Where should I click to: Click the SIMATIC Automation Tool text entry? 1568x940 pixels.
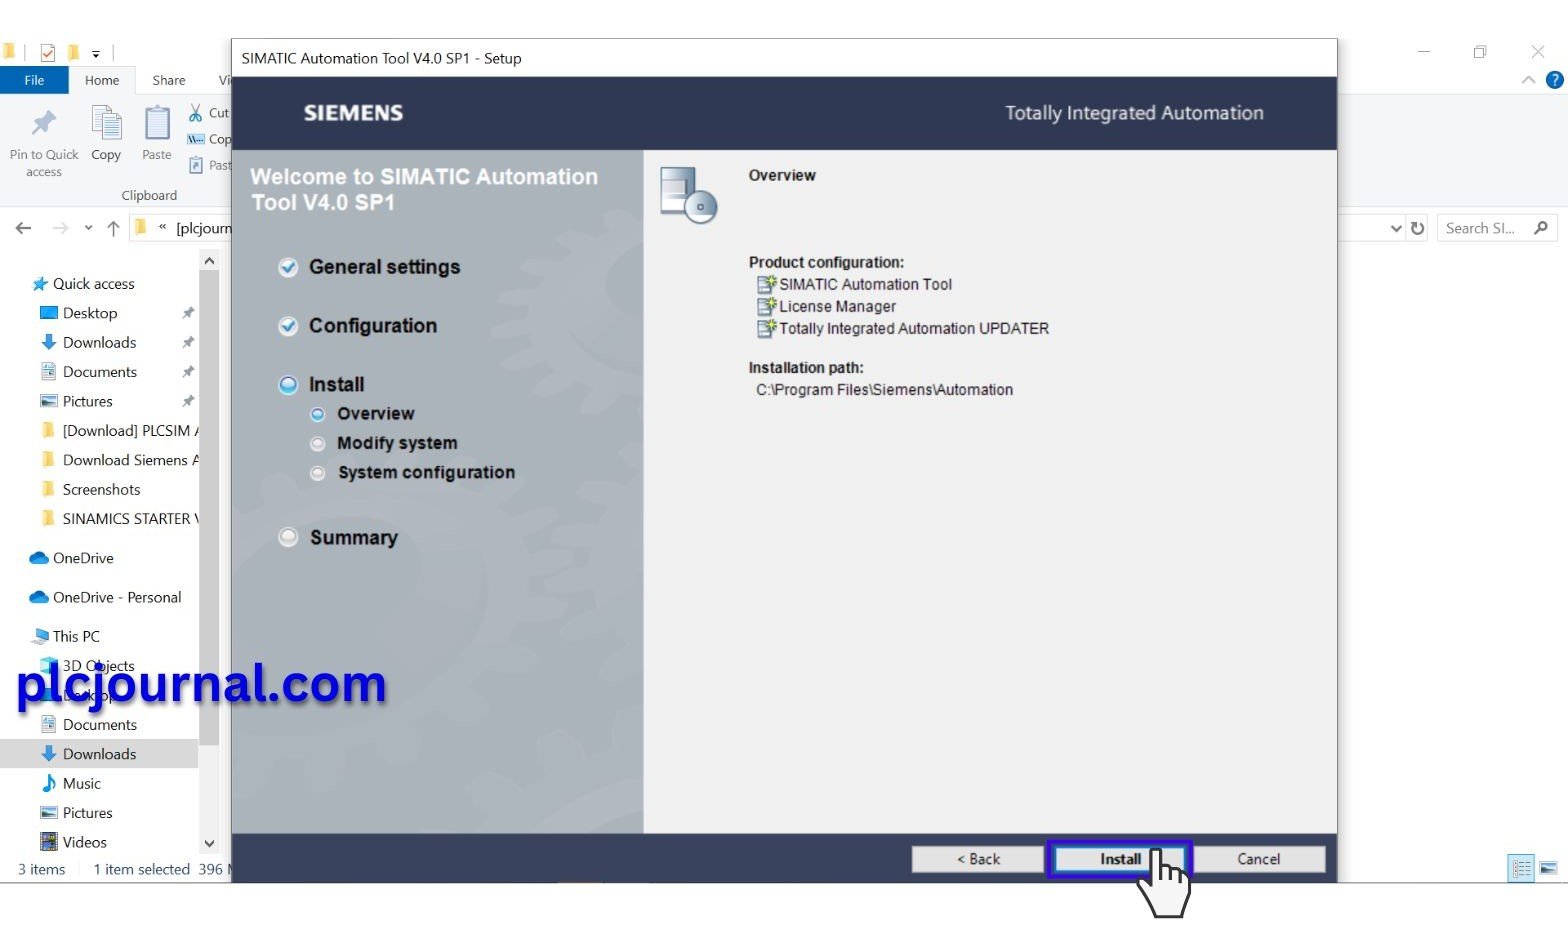pos(866,284)
